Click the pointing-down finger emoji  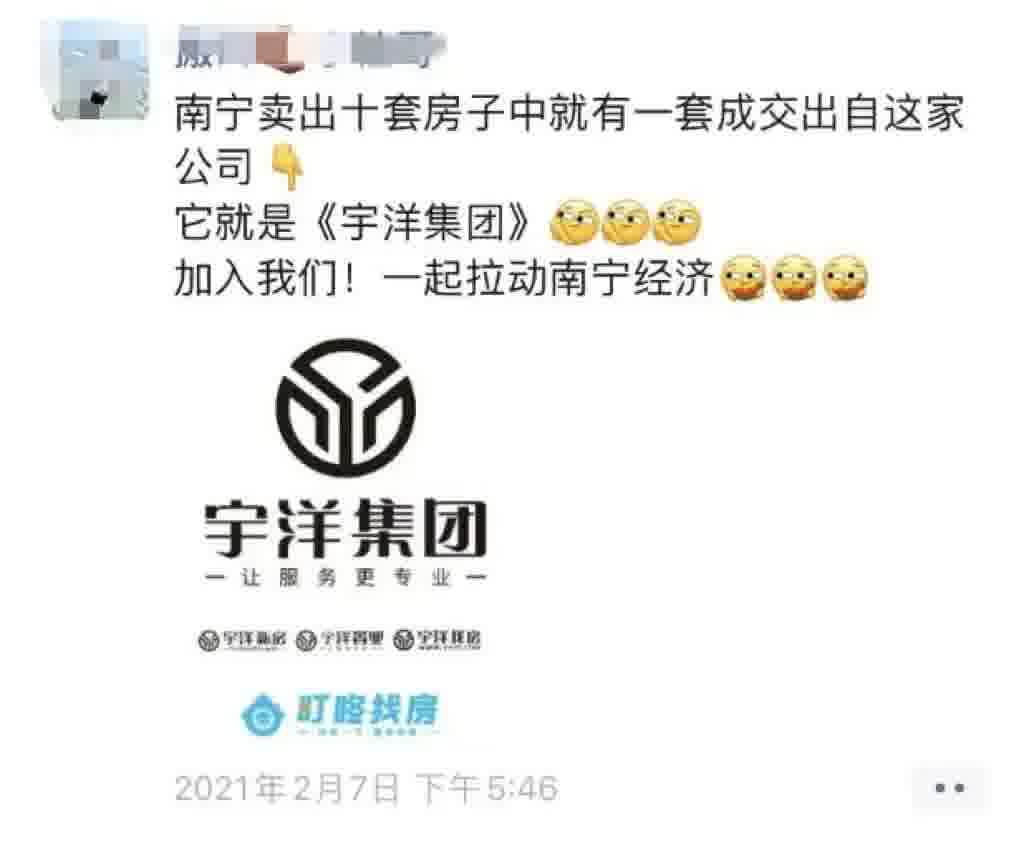pos(288,168)
